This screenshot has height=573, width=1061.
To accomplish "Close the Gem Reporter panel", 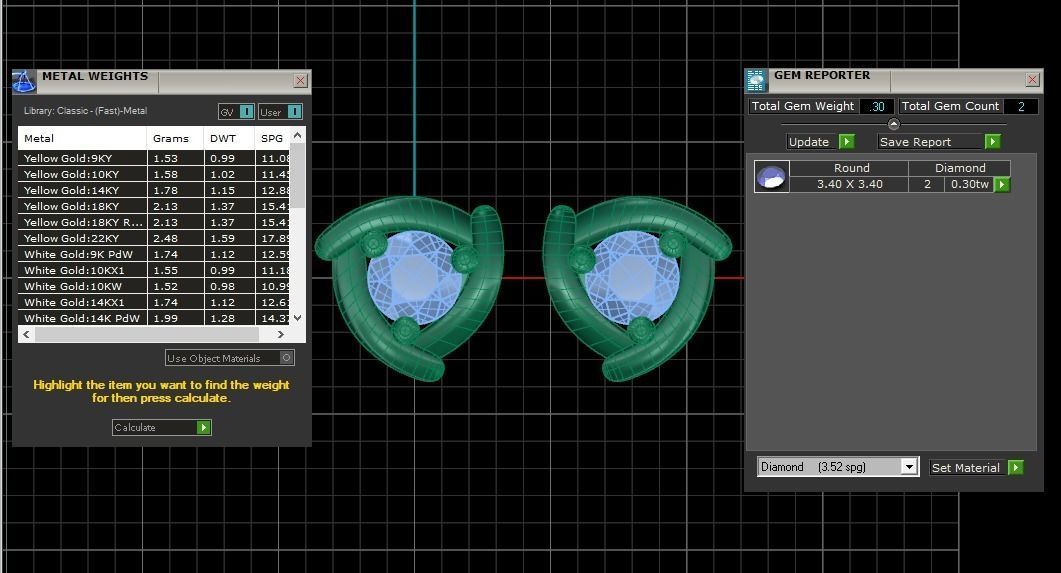I will [1032, 80].
